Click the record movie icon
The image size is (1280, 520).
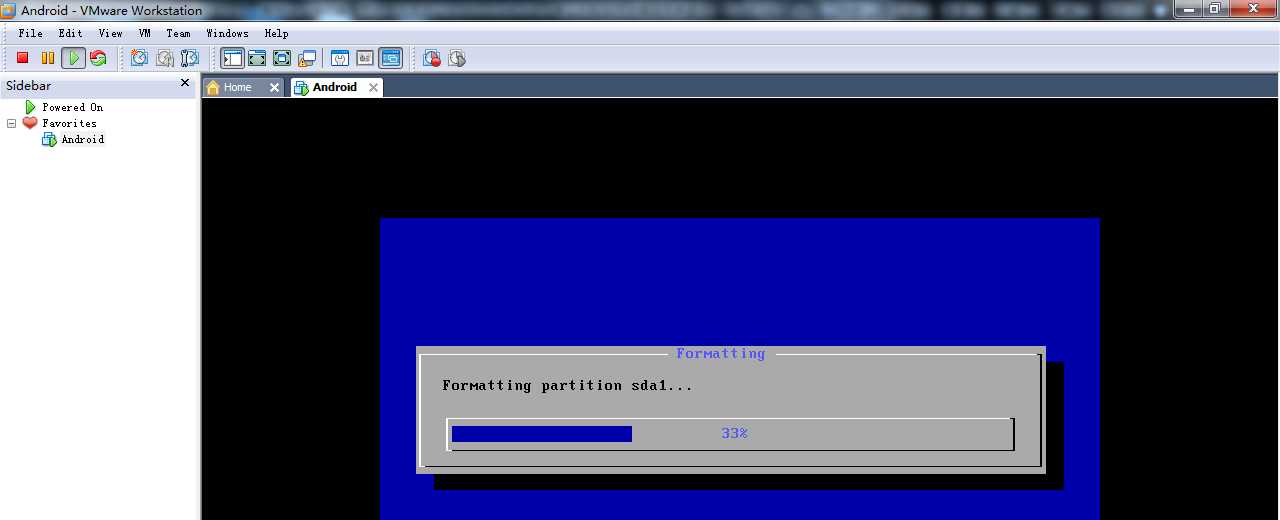432,58
